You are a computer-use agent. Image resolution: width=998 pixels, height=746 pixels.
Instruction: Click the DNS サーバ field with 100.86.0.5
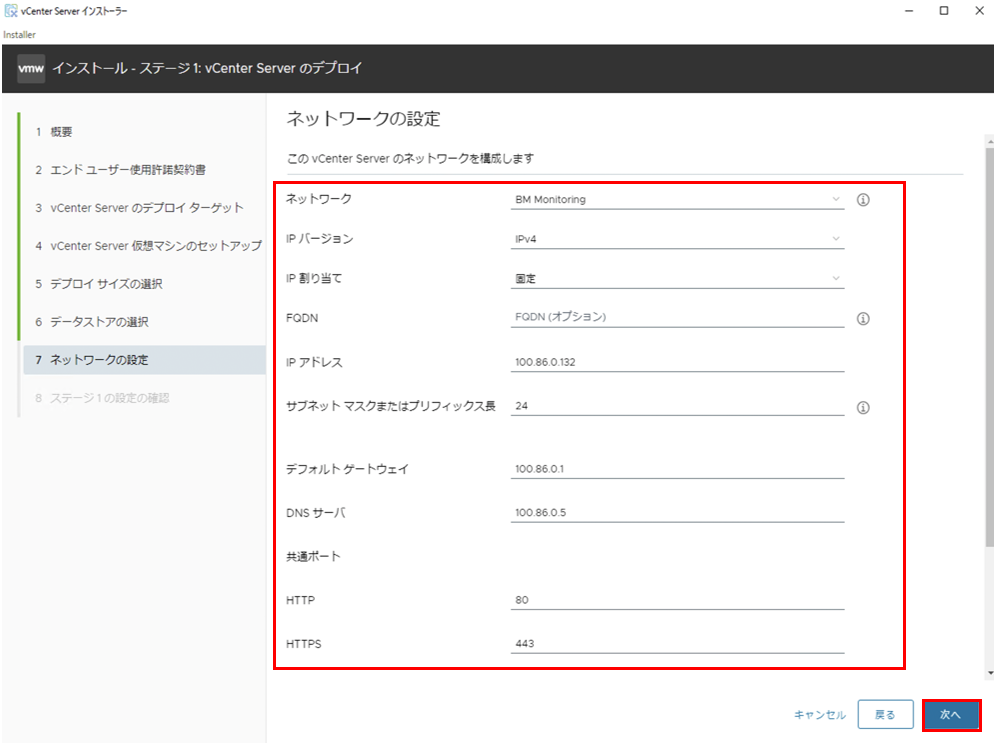677,513
